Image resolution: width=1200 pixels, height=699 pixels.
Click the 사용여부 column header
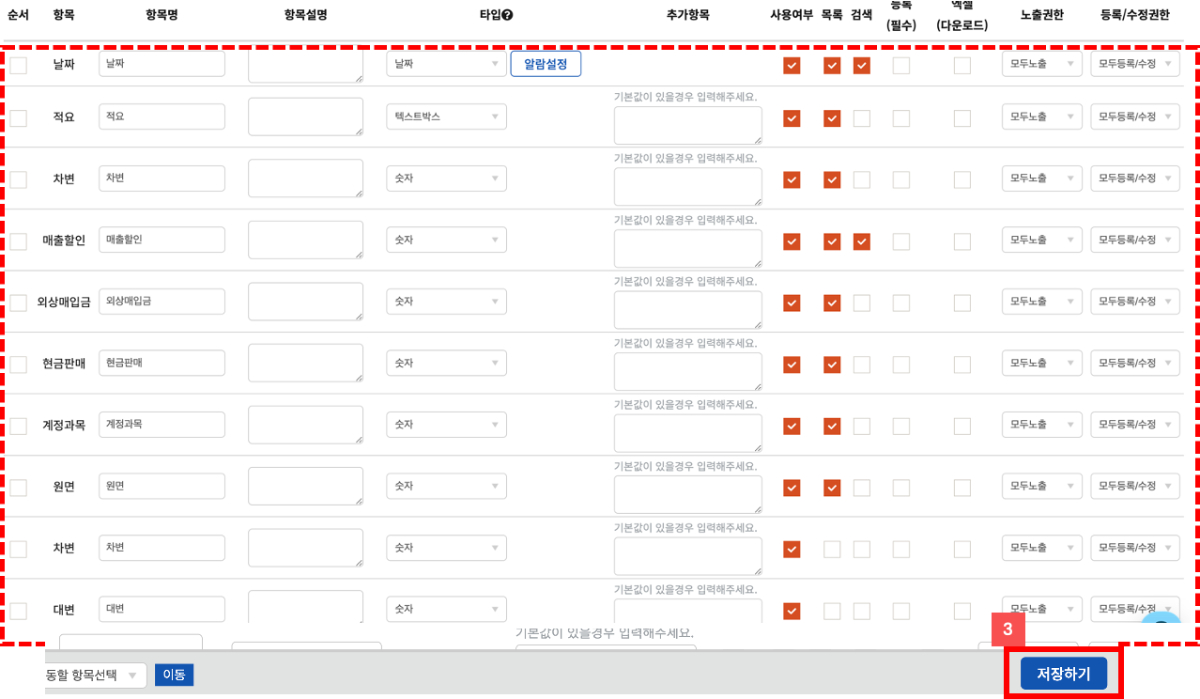pos(791,15)
